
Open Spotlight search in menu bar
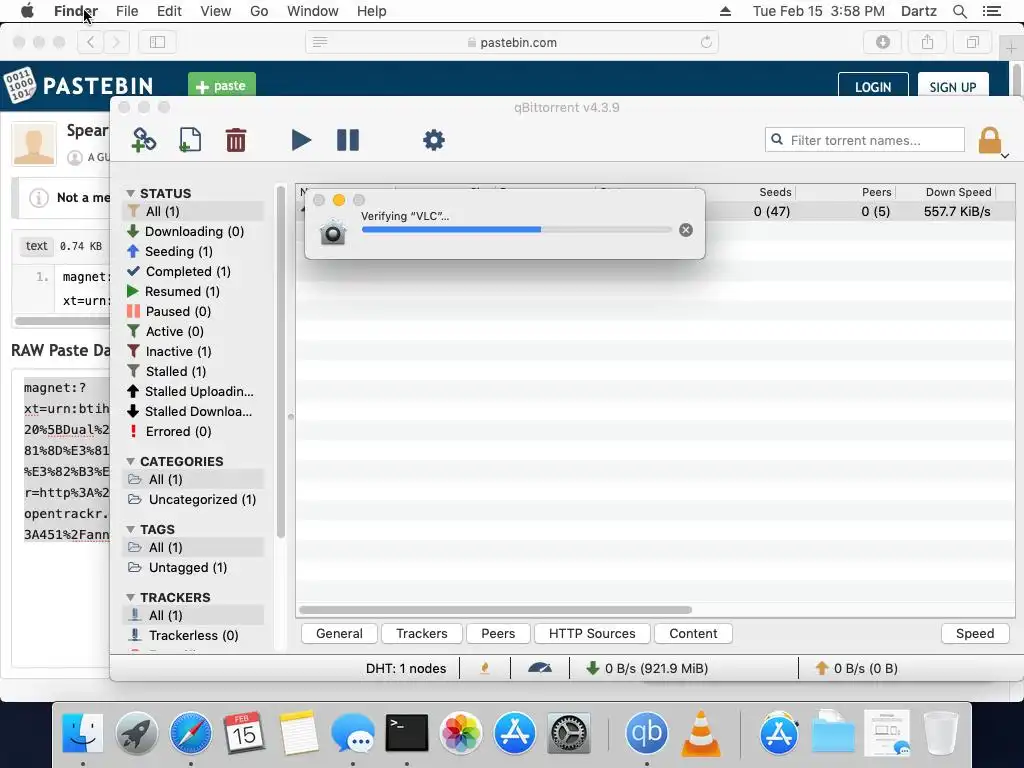tap(960, 11)
